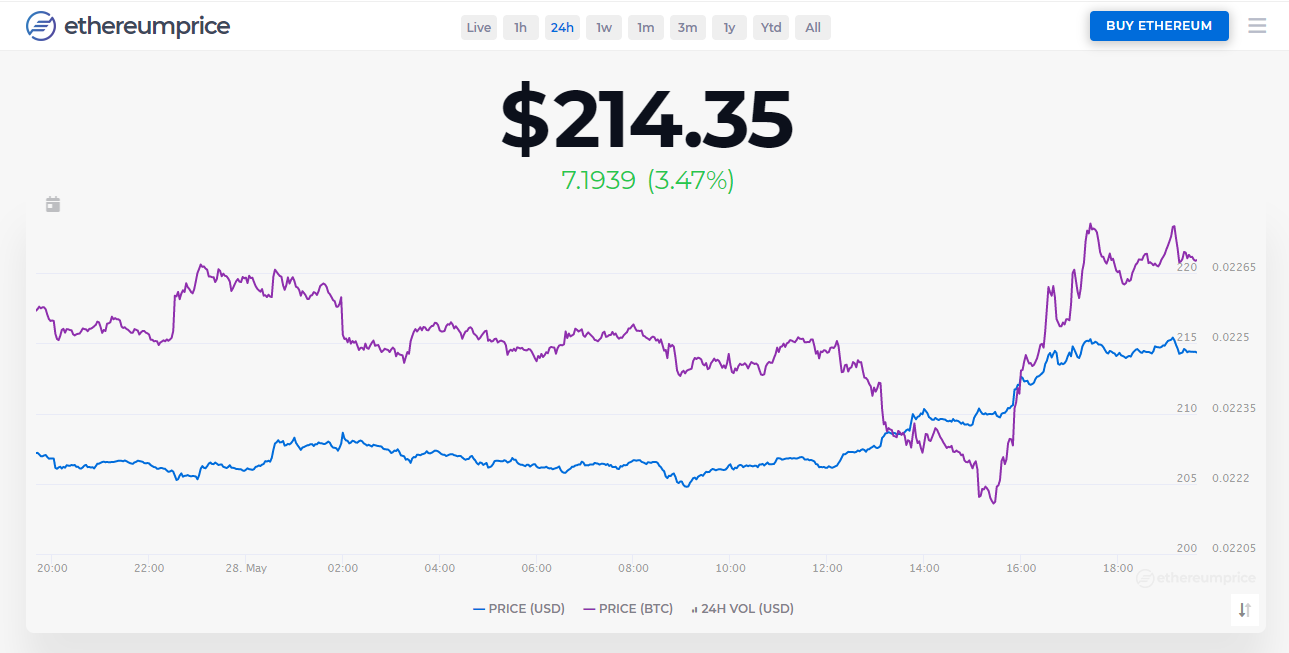Click the 14:00 time axis label
The width and height of the screenshot is (1289, 653).
[925, 568]
